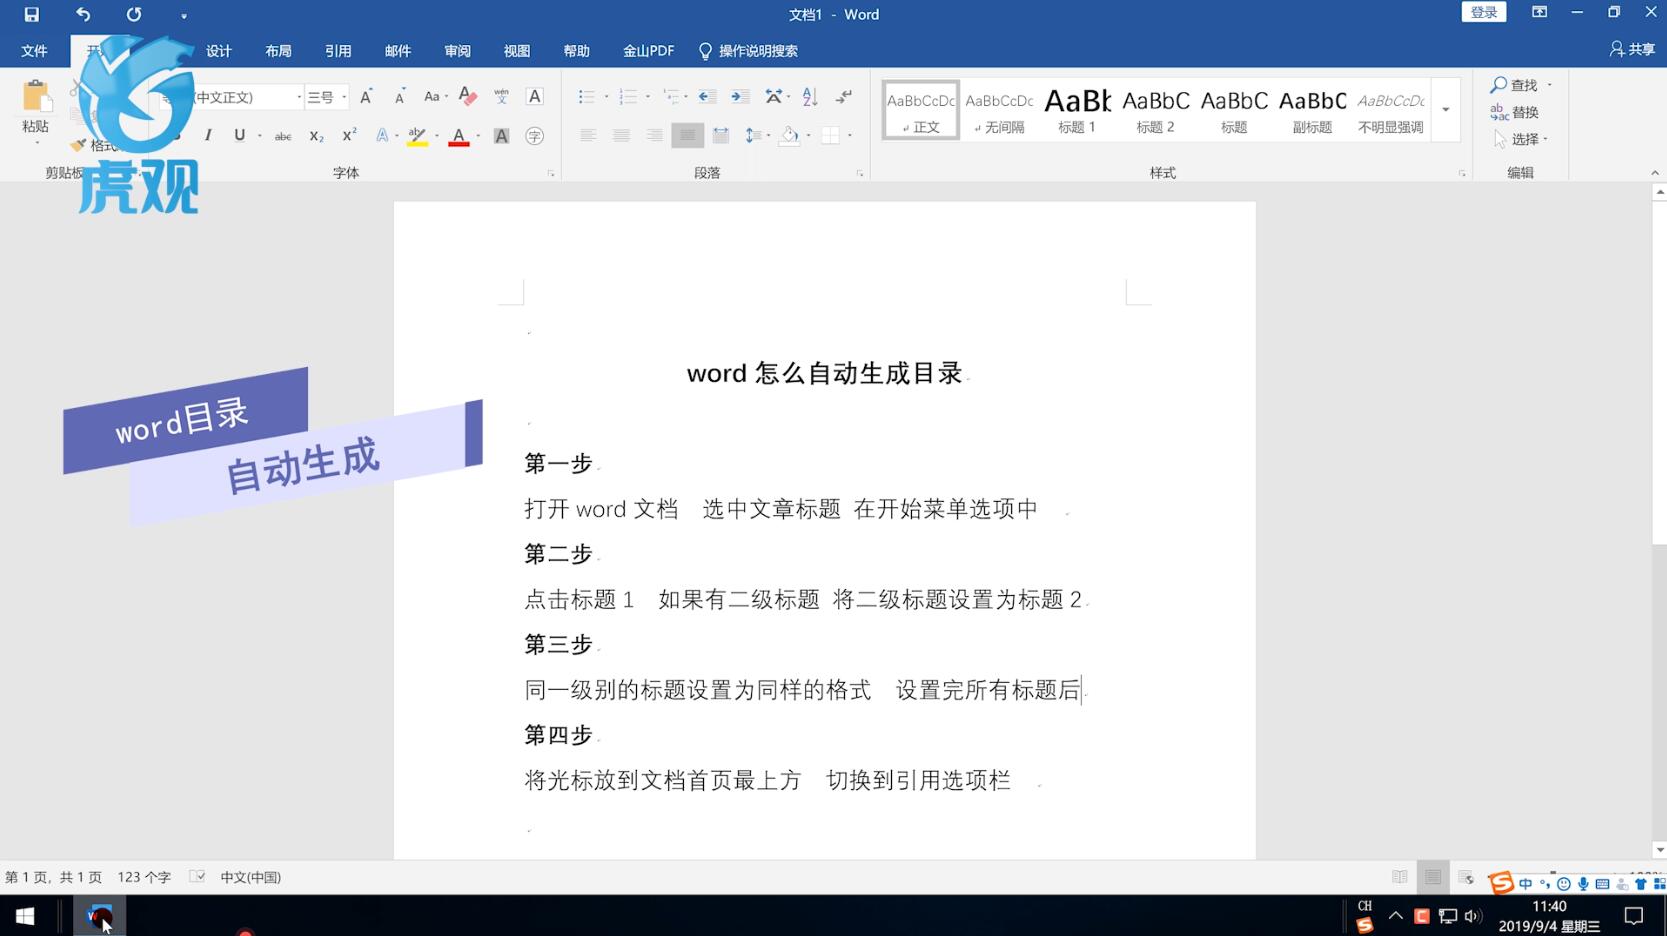Open Windows Start menu

pos(25,915)
